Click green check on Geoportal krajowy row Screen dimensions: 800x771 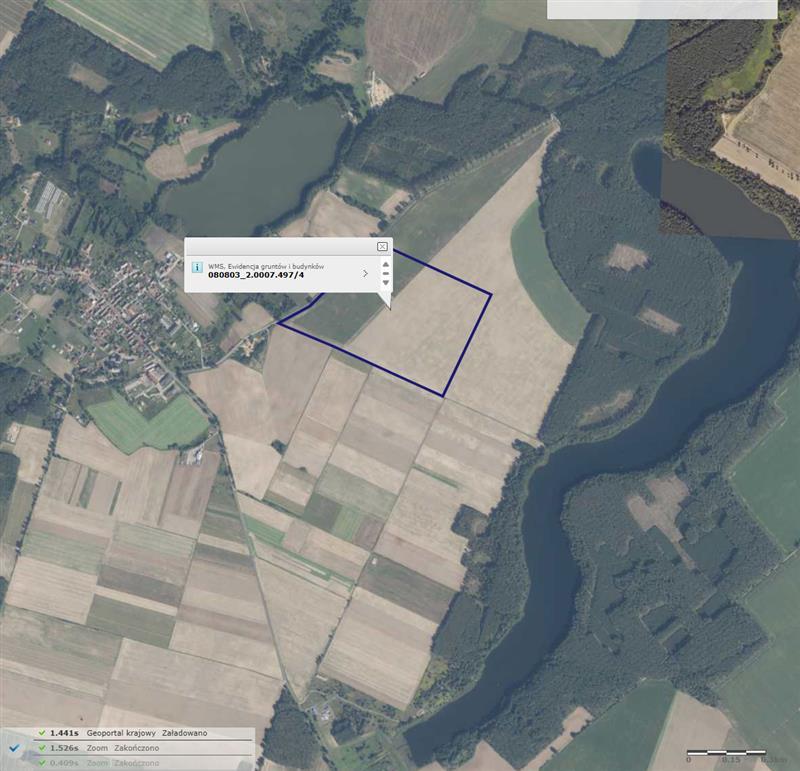pos(41,733)
